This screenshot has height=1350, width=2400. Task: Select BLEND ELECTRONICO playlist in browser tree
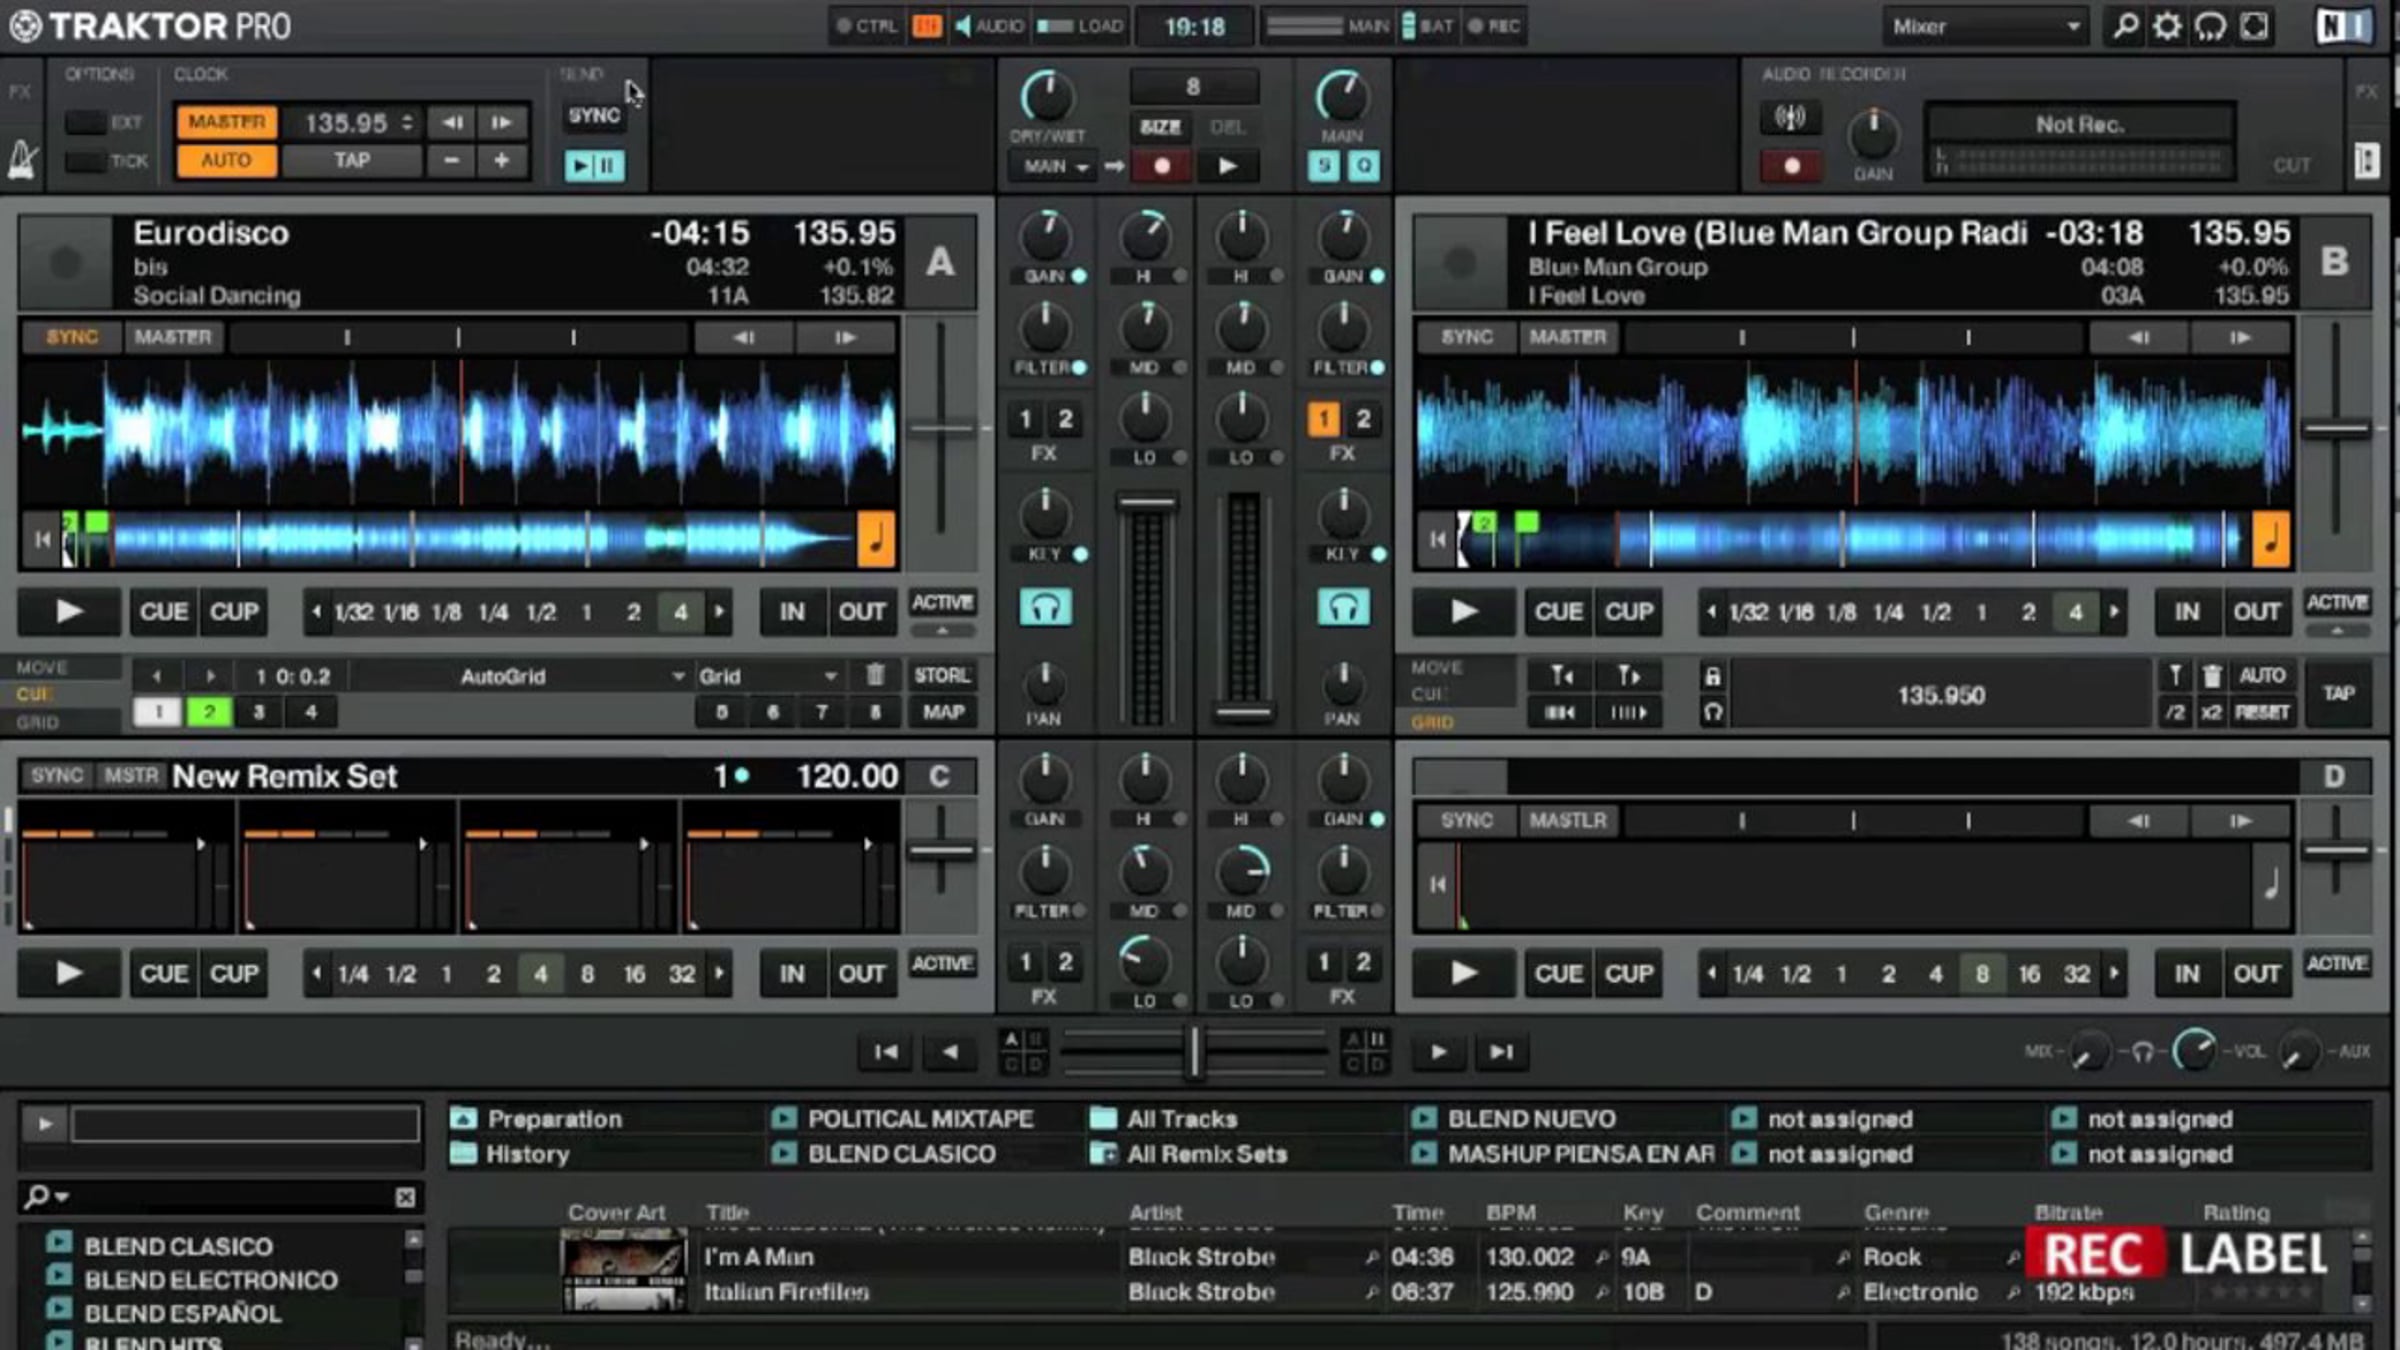(210, 1280)
